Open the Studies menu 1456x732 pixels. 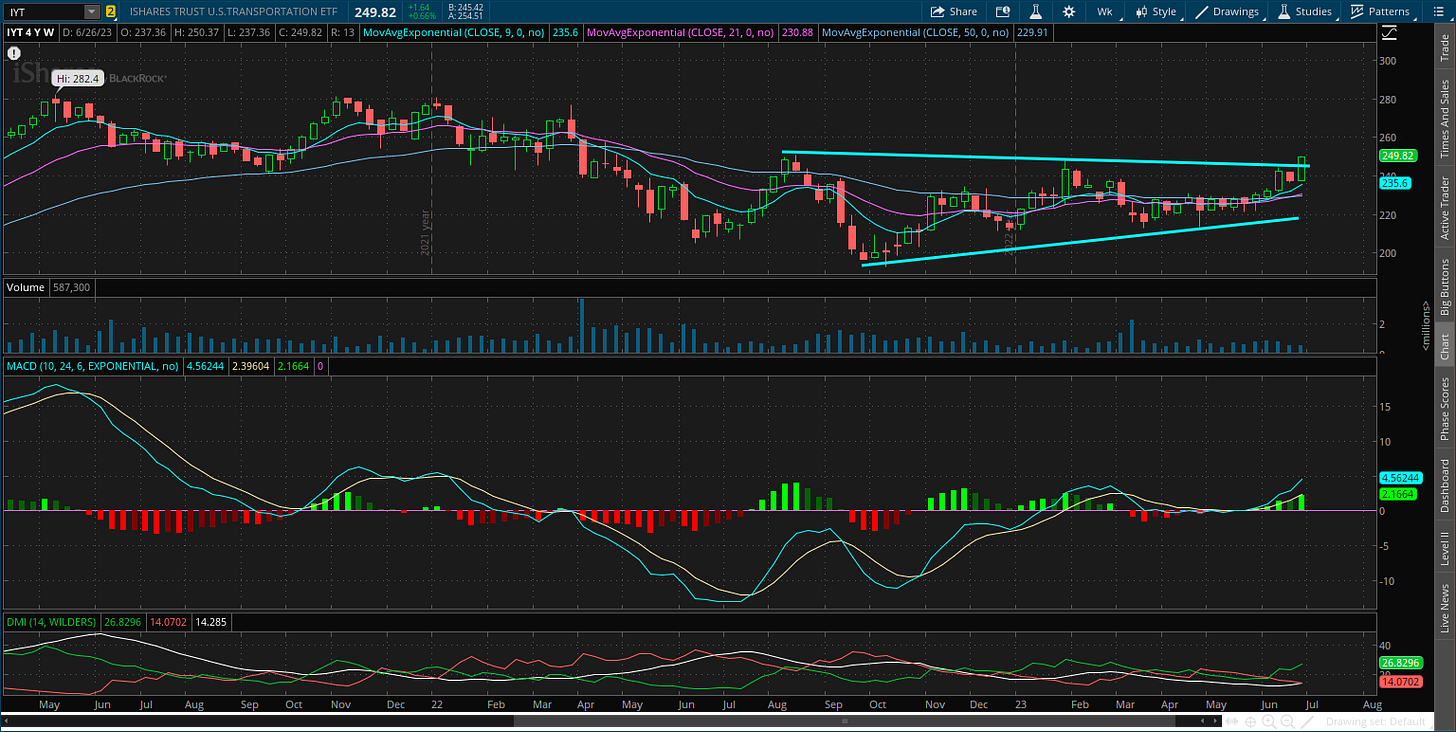pos(1304,12)
